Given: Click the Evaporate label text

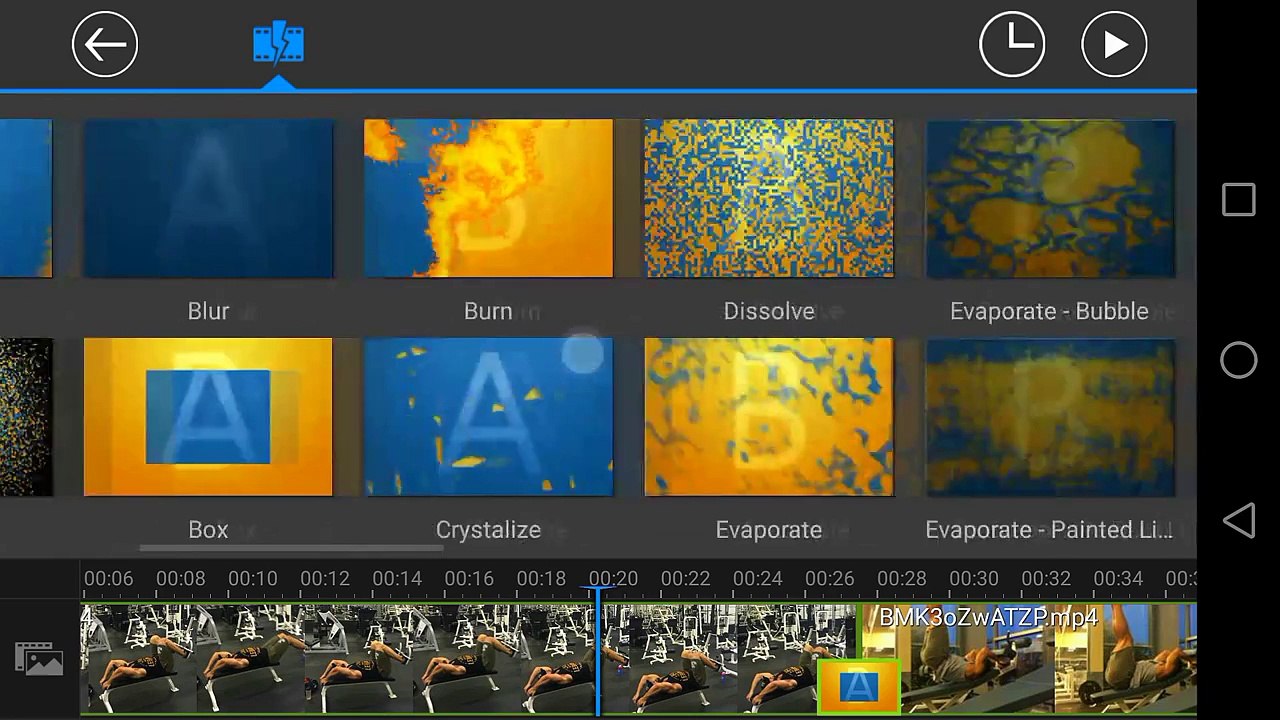Looking at the screenshot, I should pos(769,530).
